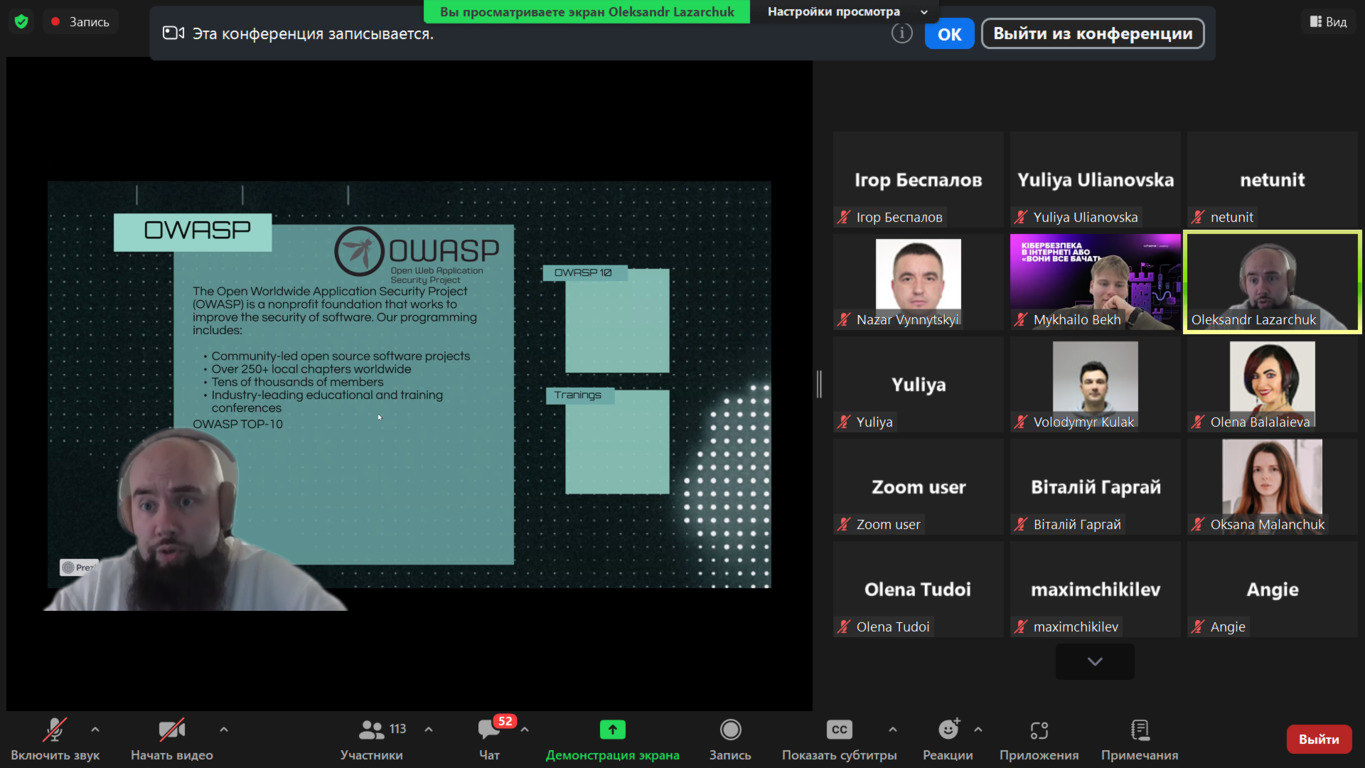
Task: Click the OWASP title box on slide
Action: (193, 231)
